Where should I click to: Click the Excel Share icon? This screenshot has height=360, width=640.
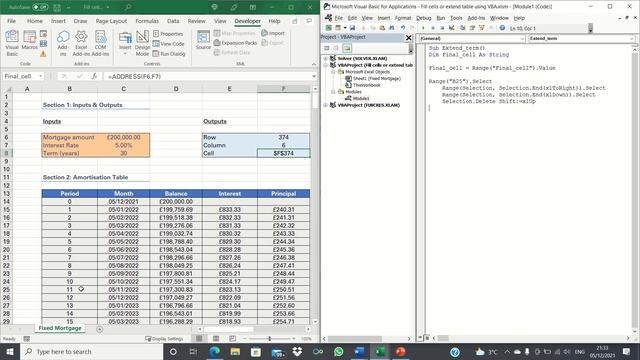(295, 21)
